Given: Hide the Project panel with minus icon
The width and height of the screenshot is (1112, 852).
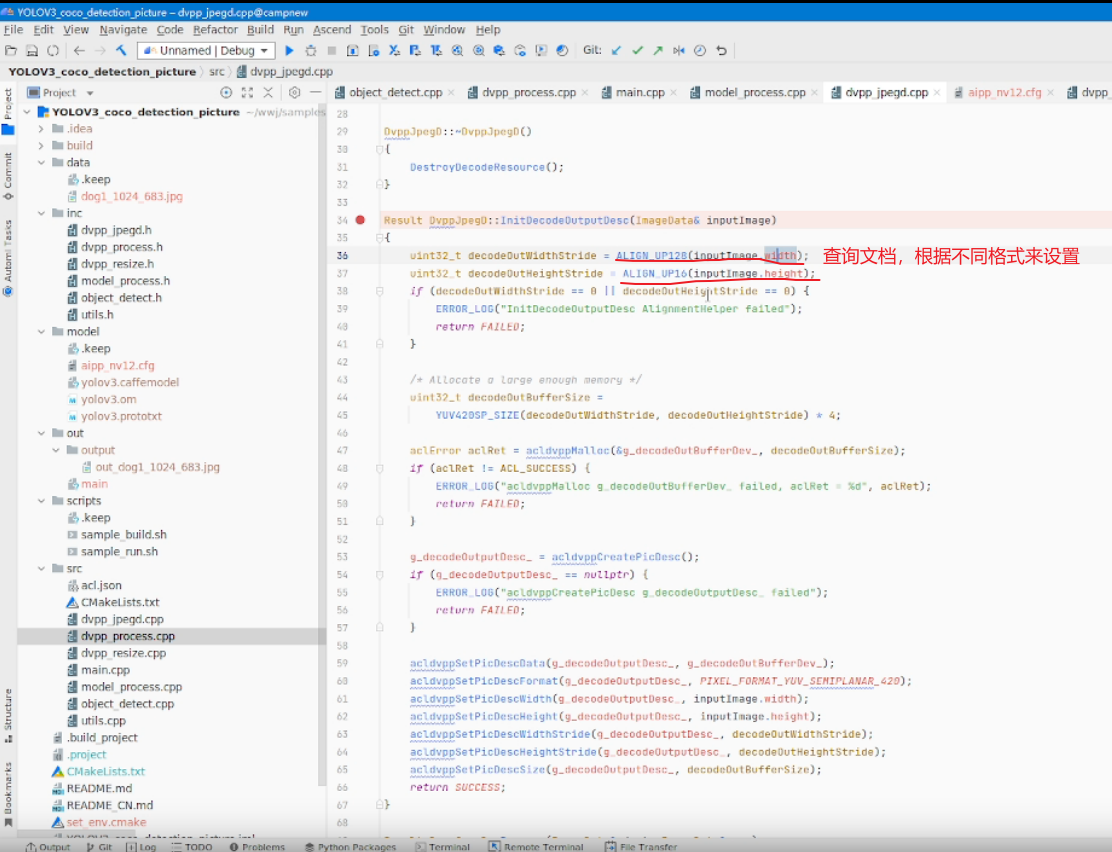Looking at the screenshot, I should pos(316,92).
